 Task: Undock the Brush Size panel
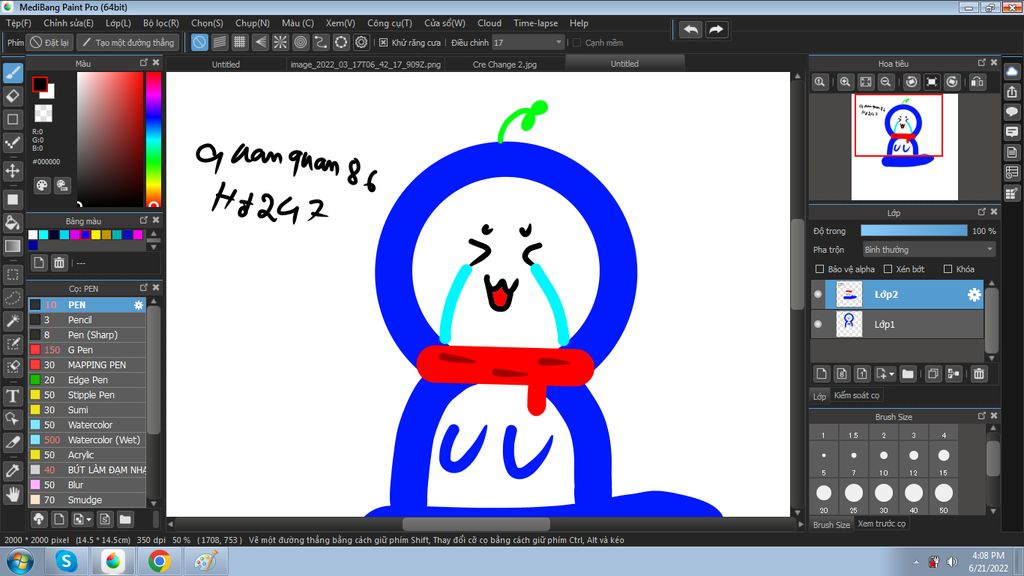click(x=982, y=416)
